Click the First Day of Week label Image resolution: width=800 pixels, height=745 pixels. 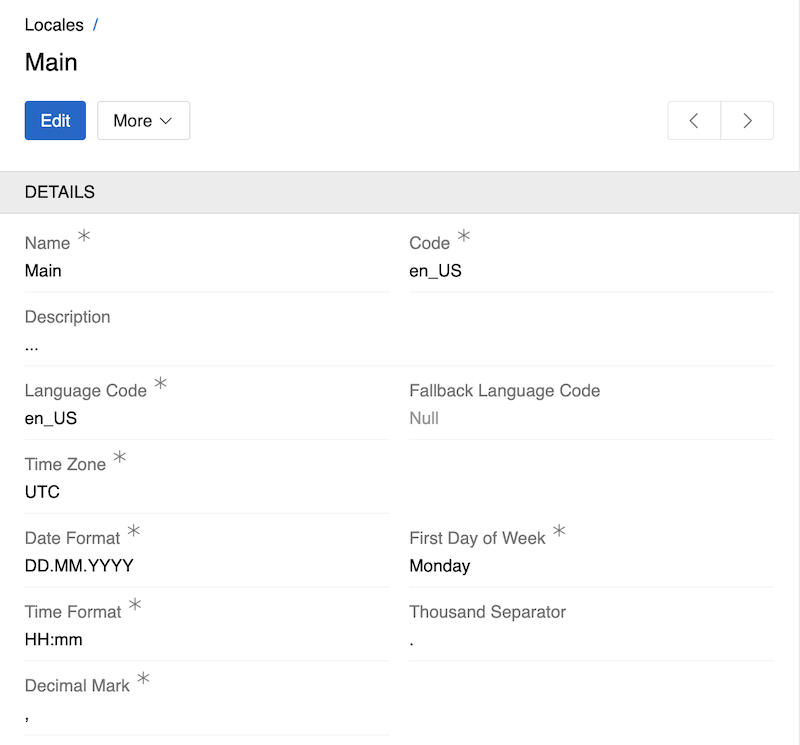(477, 538)
